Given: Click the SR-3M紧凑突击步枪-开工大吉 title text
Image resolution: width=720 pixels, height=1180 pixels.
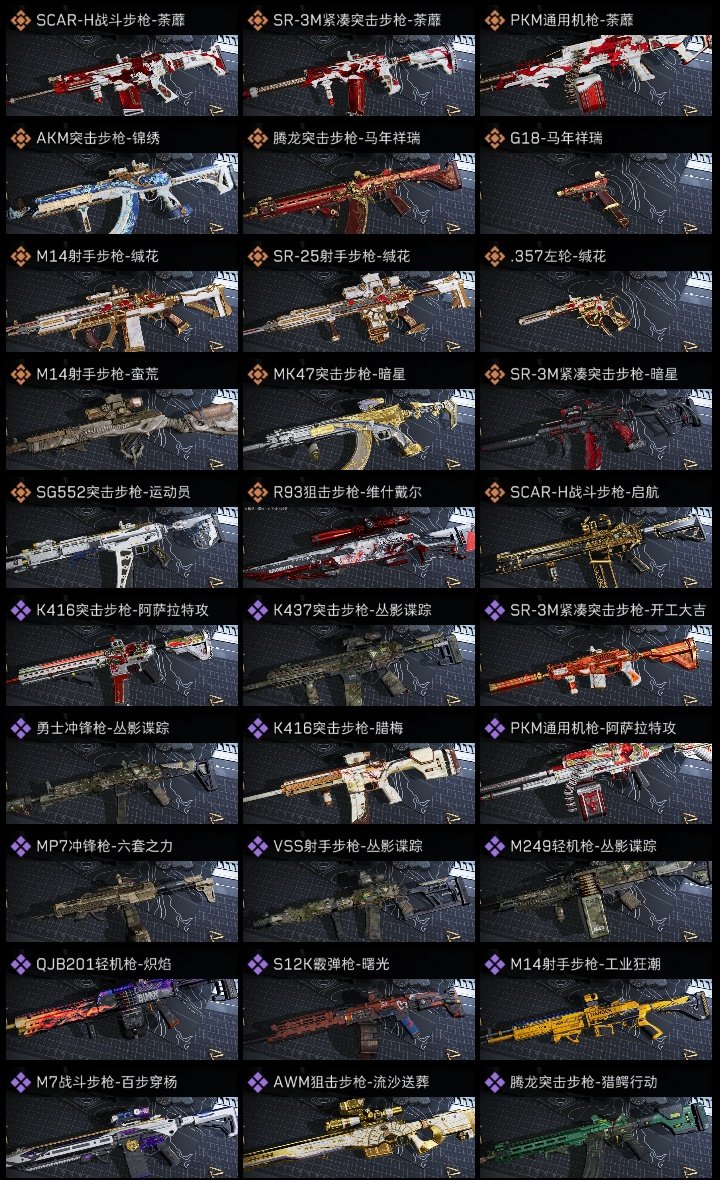Looking at the screenshot, I should pyautogui.click(x=608, y=610).
